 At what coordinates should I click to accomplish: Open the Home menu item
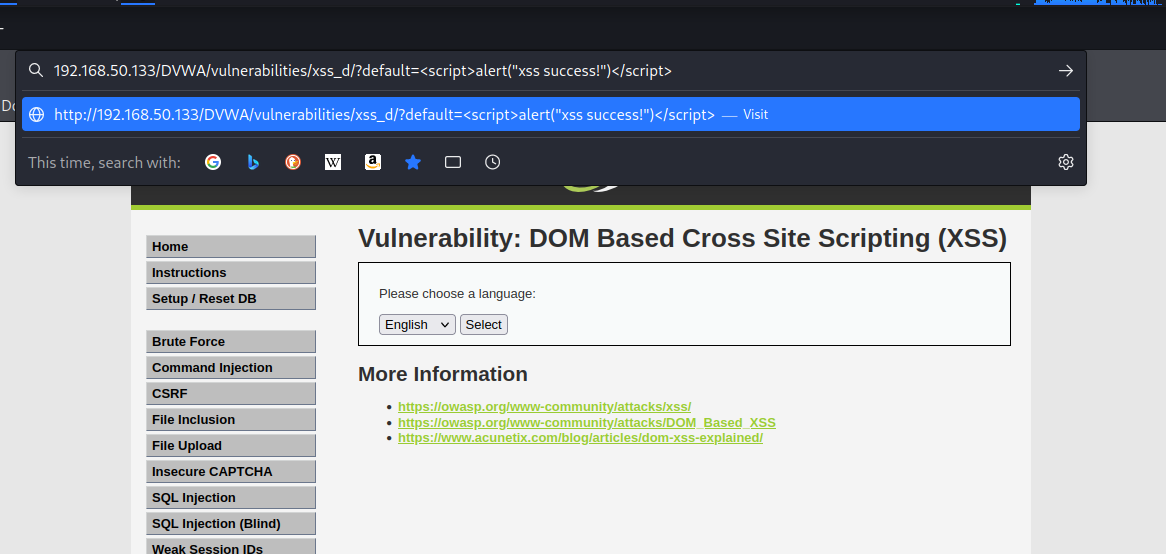click(231, 246)
